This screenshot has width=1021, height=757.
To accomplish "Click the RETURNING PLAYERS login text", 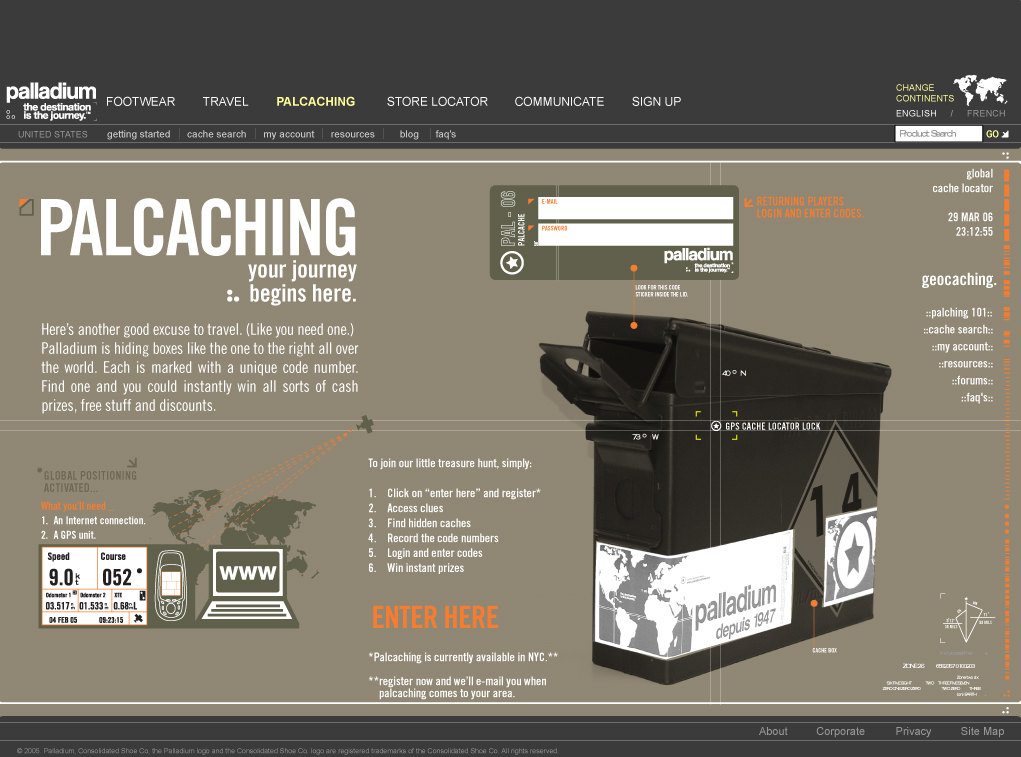I will point(809,207).
